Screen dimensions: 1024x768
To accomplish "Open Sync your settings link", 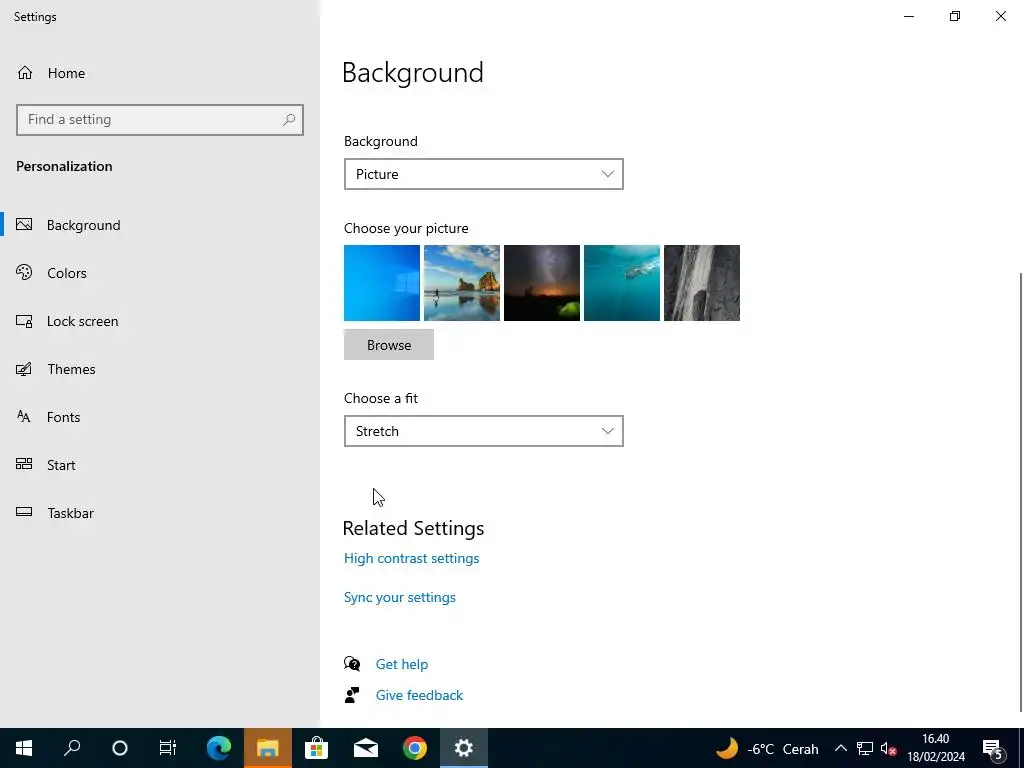I will (400, 598).
